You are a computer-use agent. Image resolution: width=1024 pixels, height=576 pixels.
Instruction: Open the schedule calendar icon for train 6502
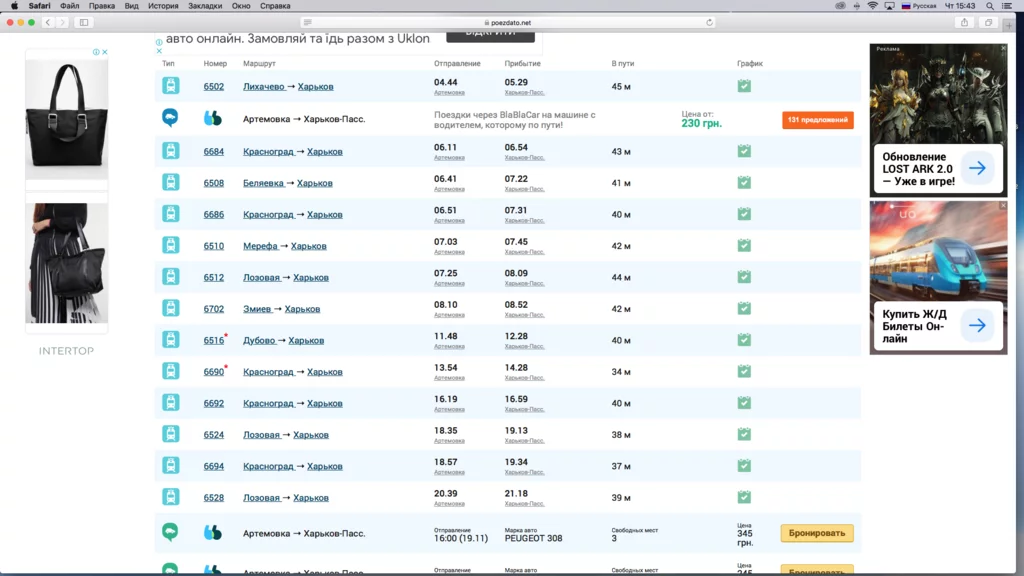744,86
